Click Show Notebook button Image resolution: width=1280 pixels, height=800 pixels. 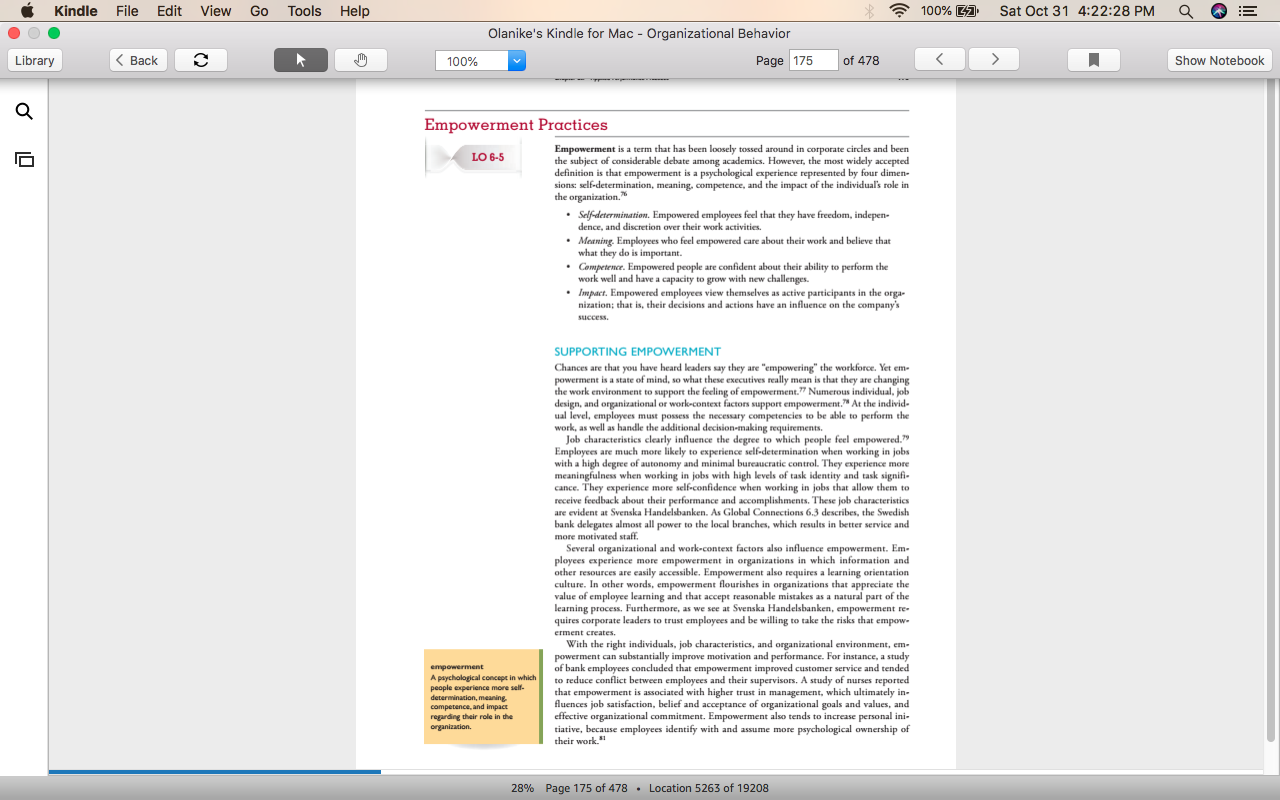point(1219,60)
